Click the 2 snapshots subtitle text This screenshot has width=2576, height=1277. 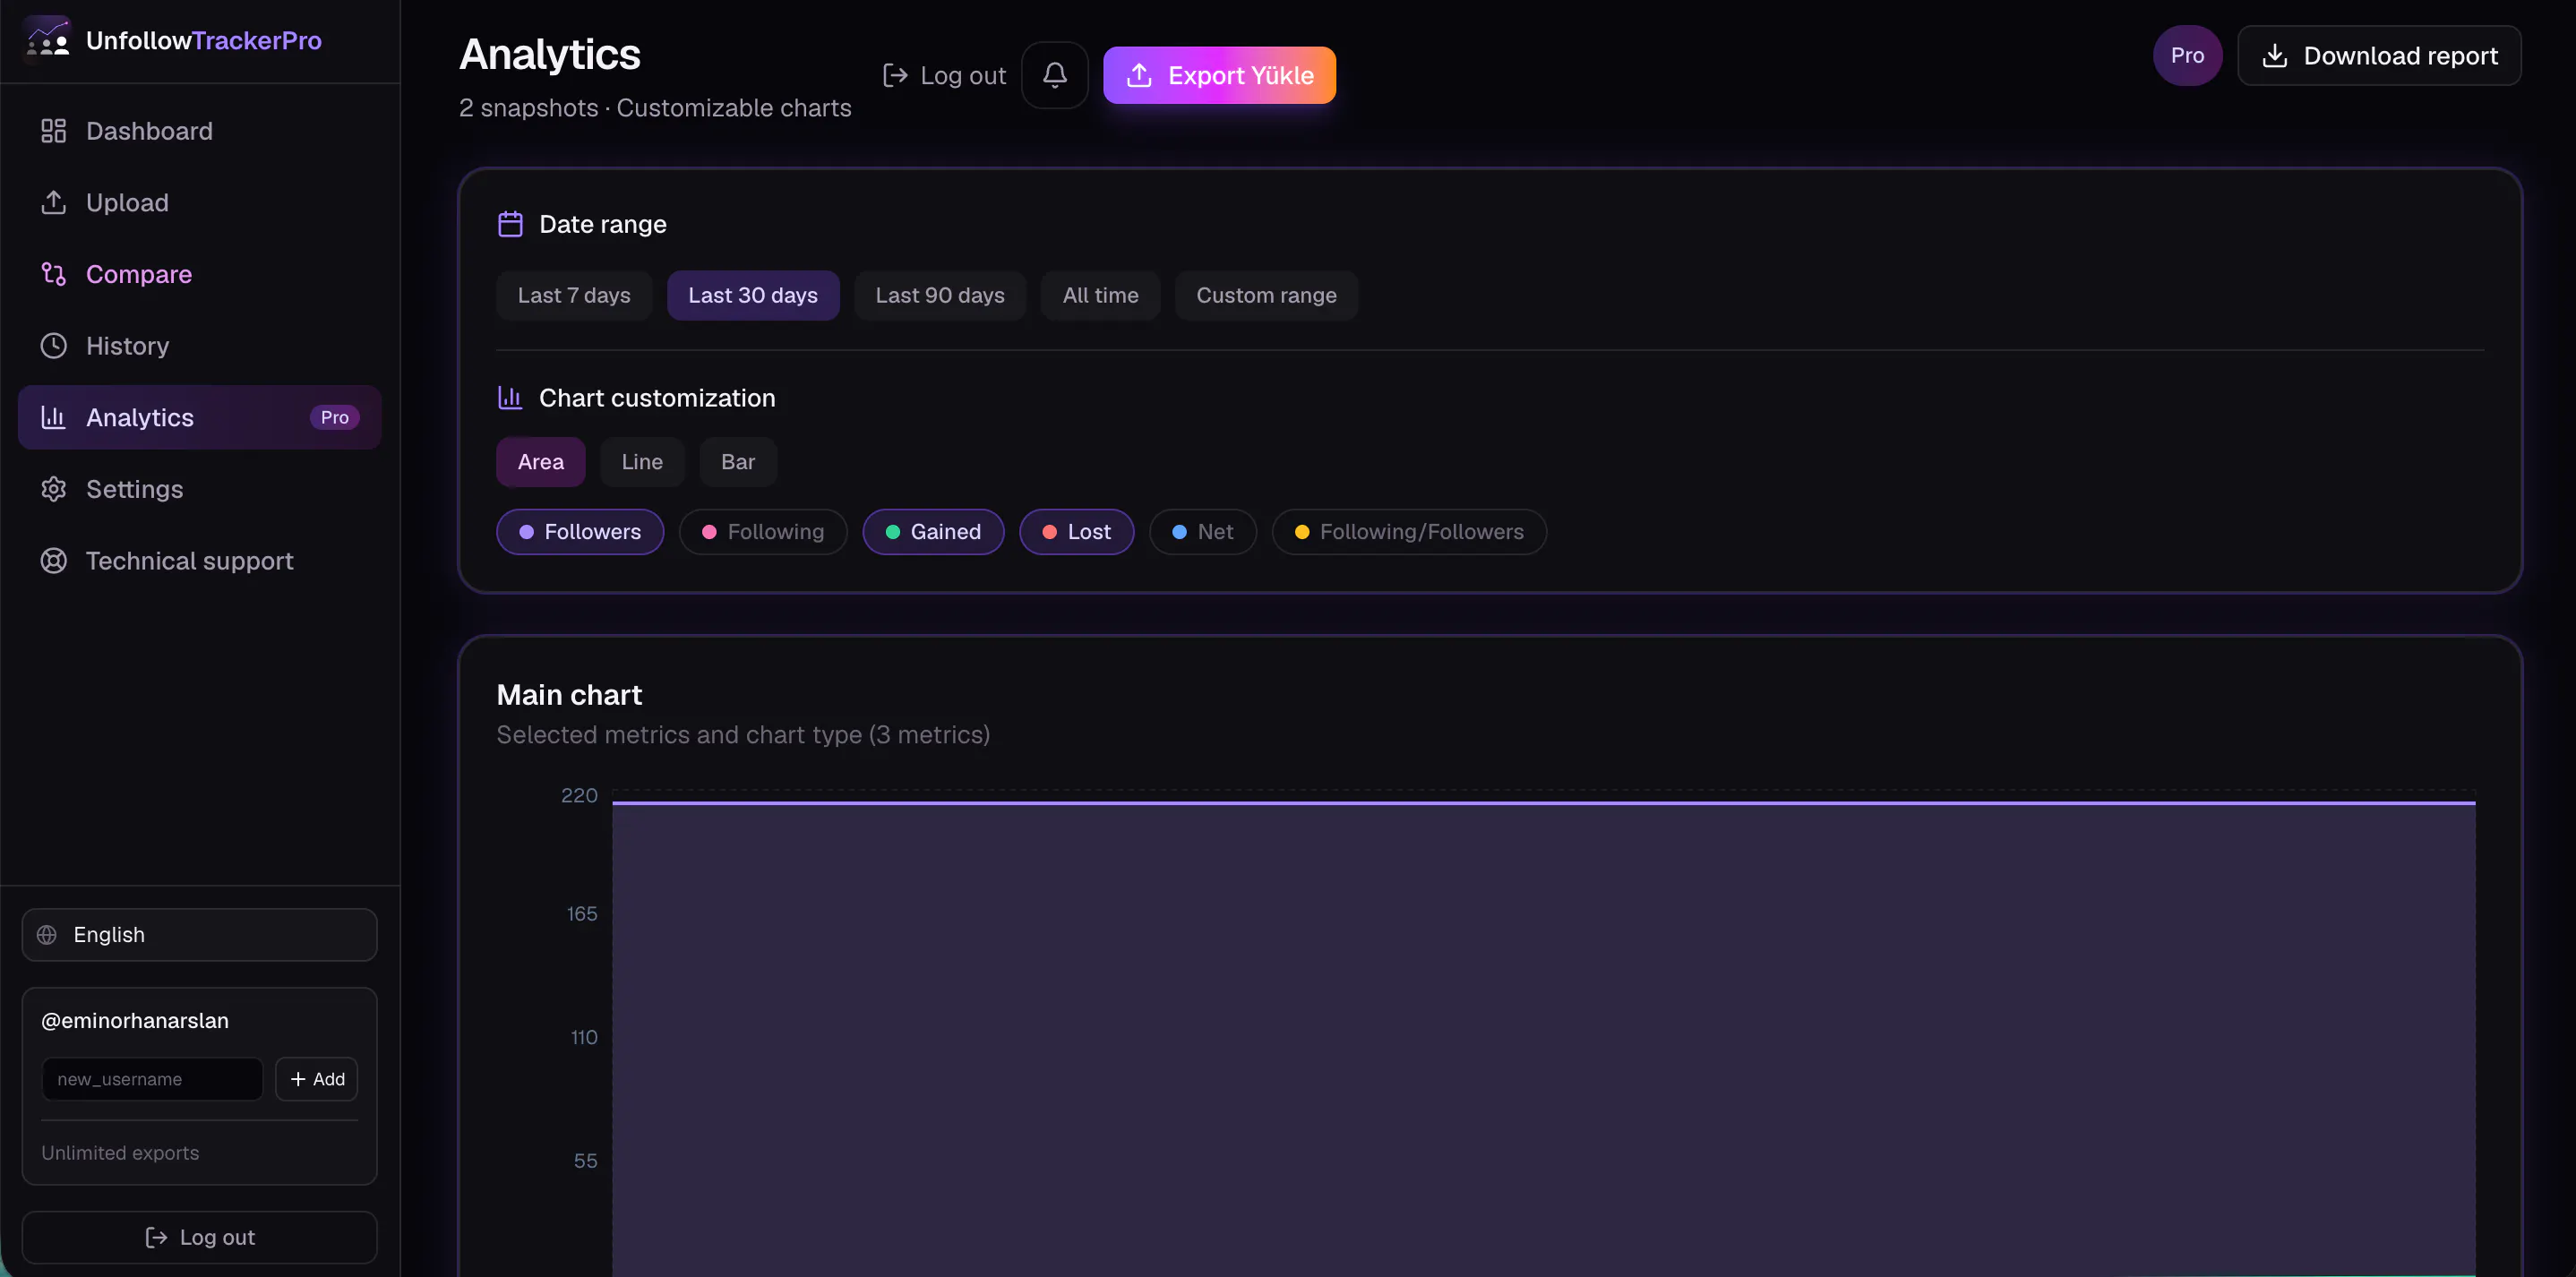pos(655,108)
